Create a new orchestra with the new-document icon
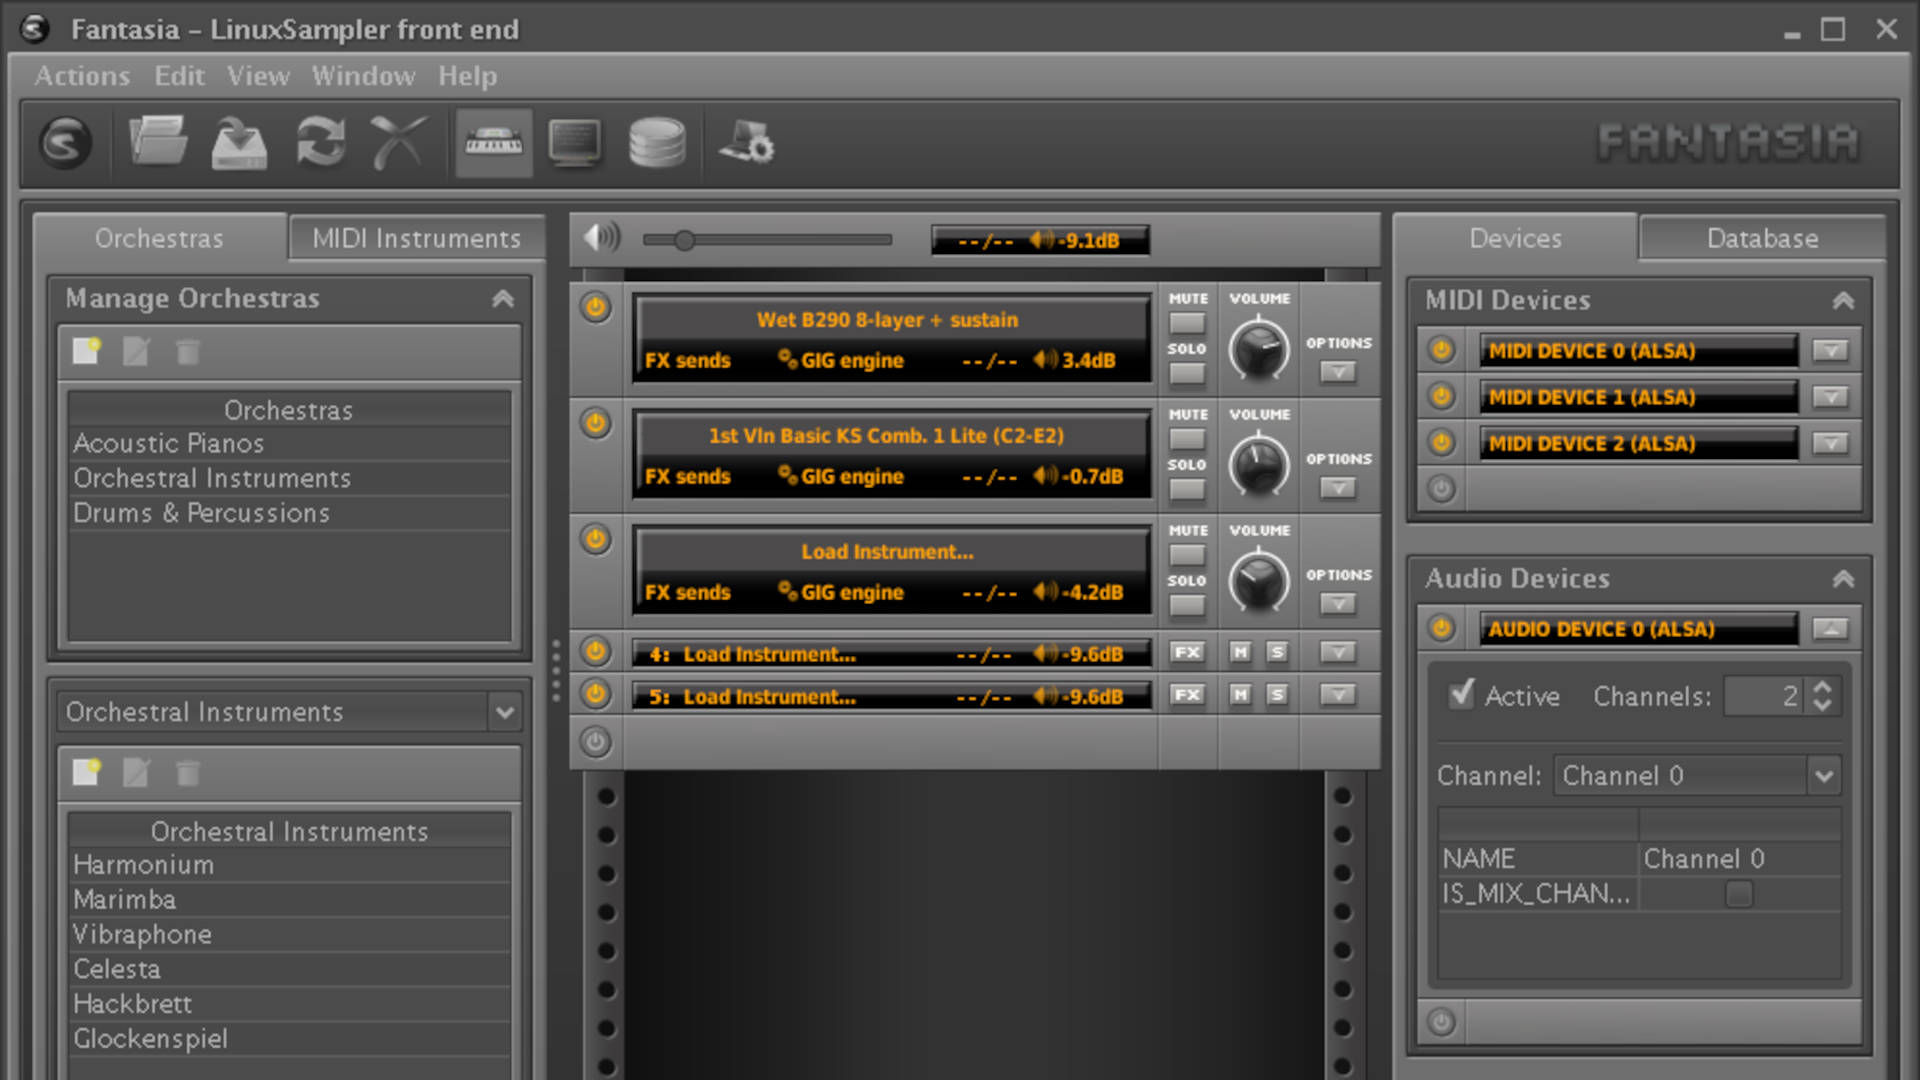This screenshot has width=1920, height=1080. (x=86, y=351)
